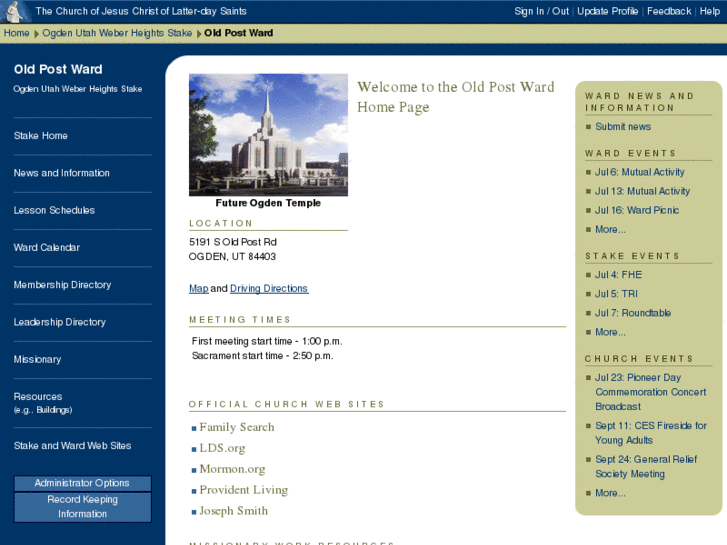Click 'OGDEN, UT 84403' address line

click(x=232, y=256)
